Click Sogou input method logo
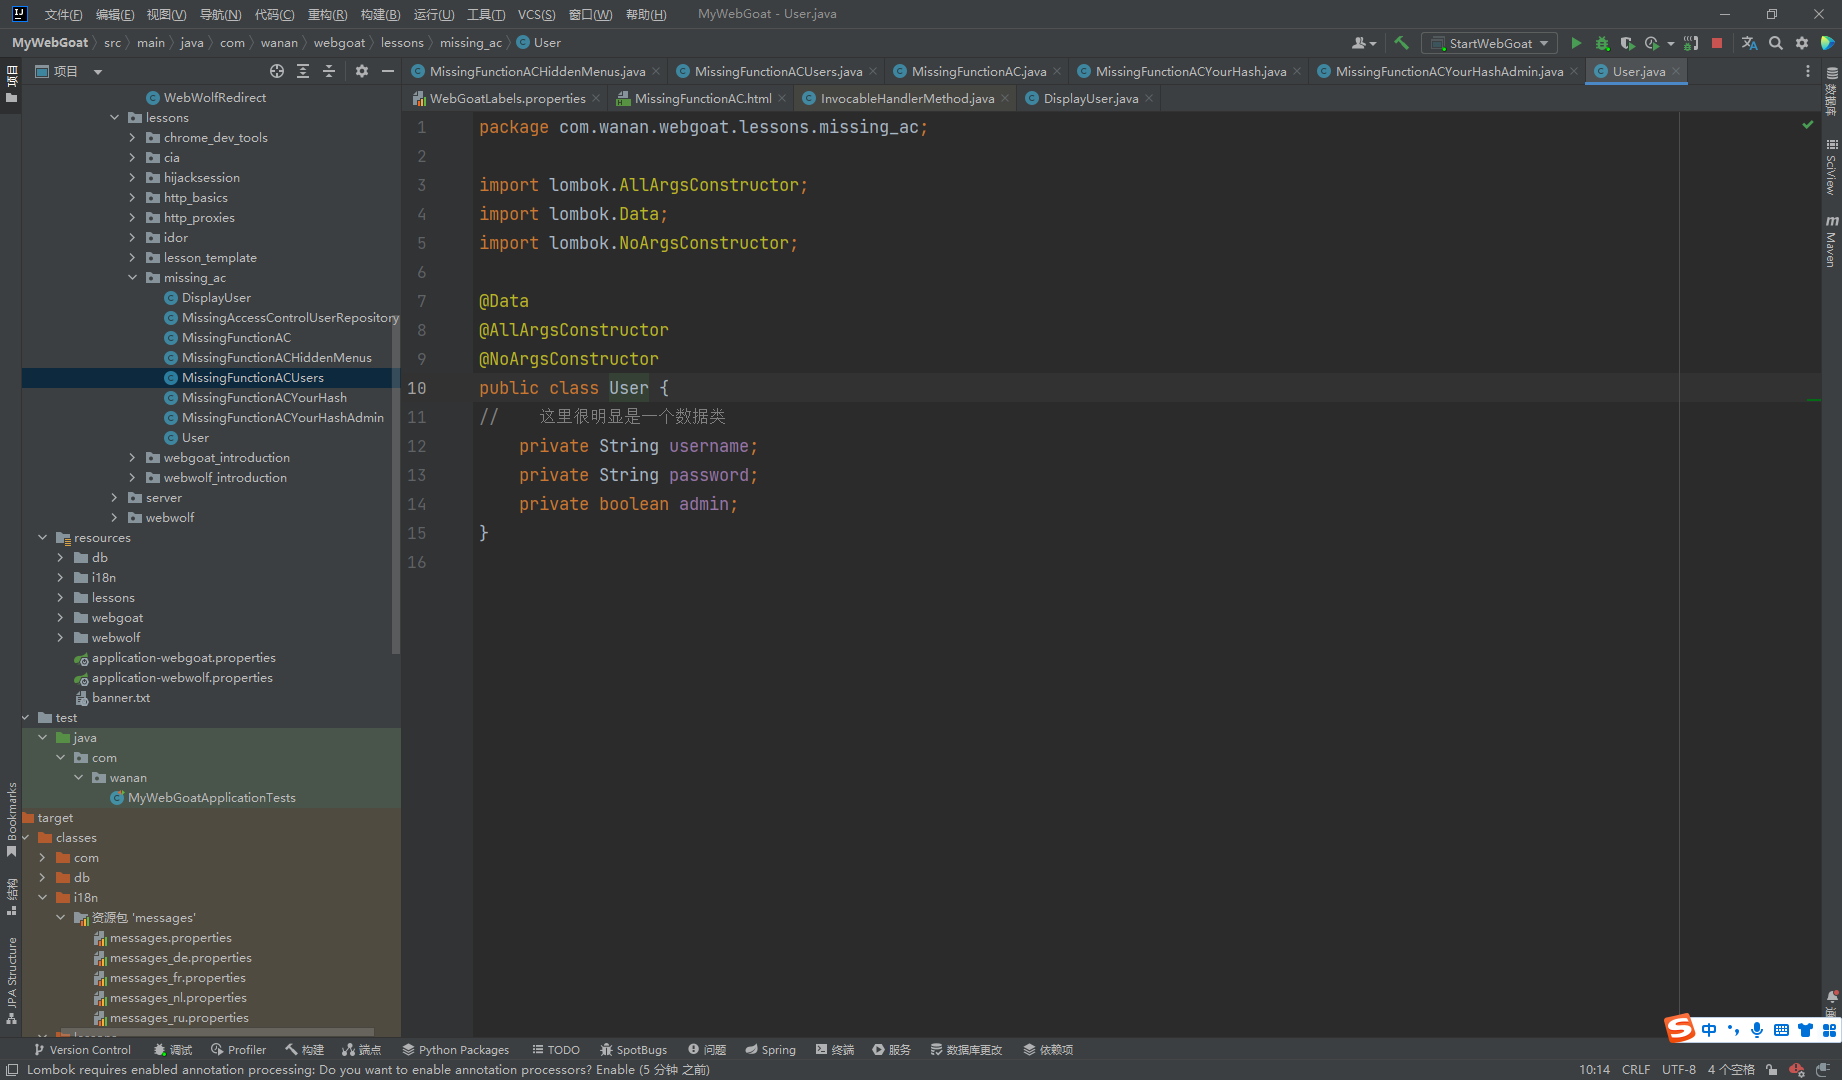The image size is (1842, 1080). [1679, 1028]
